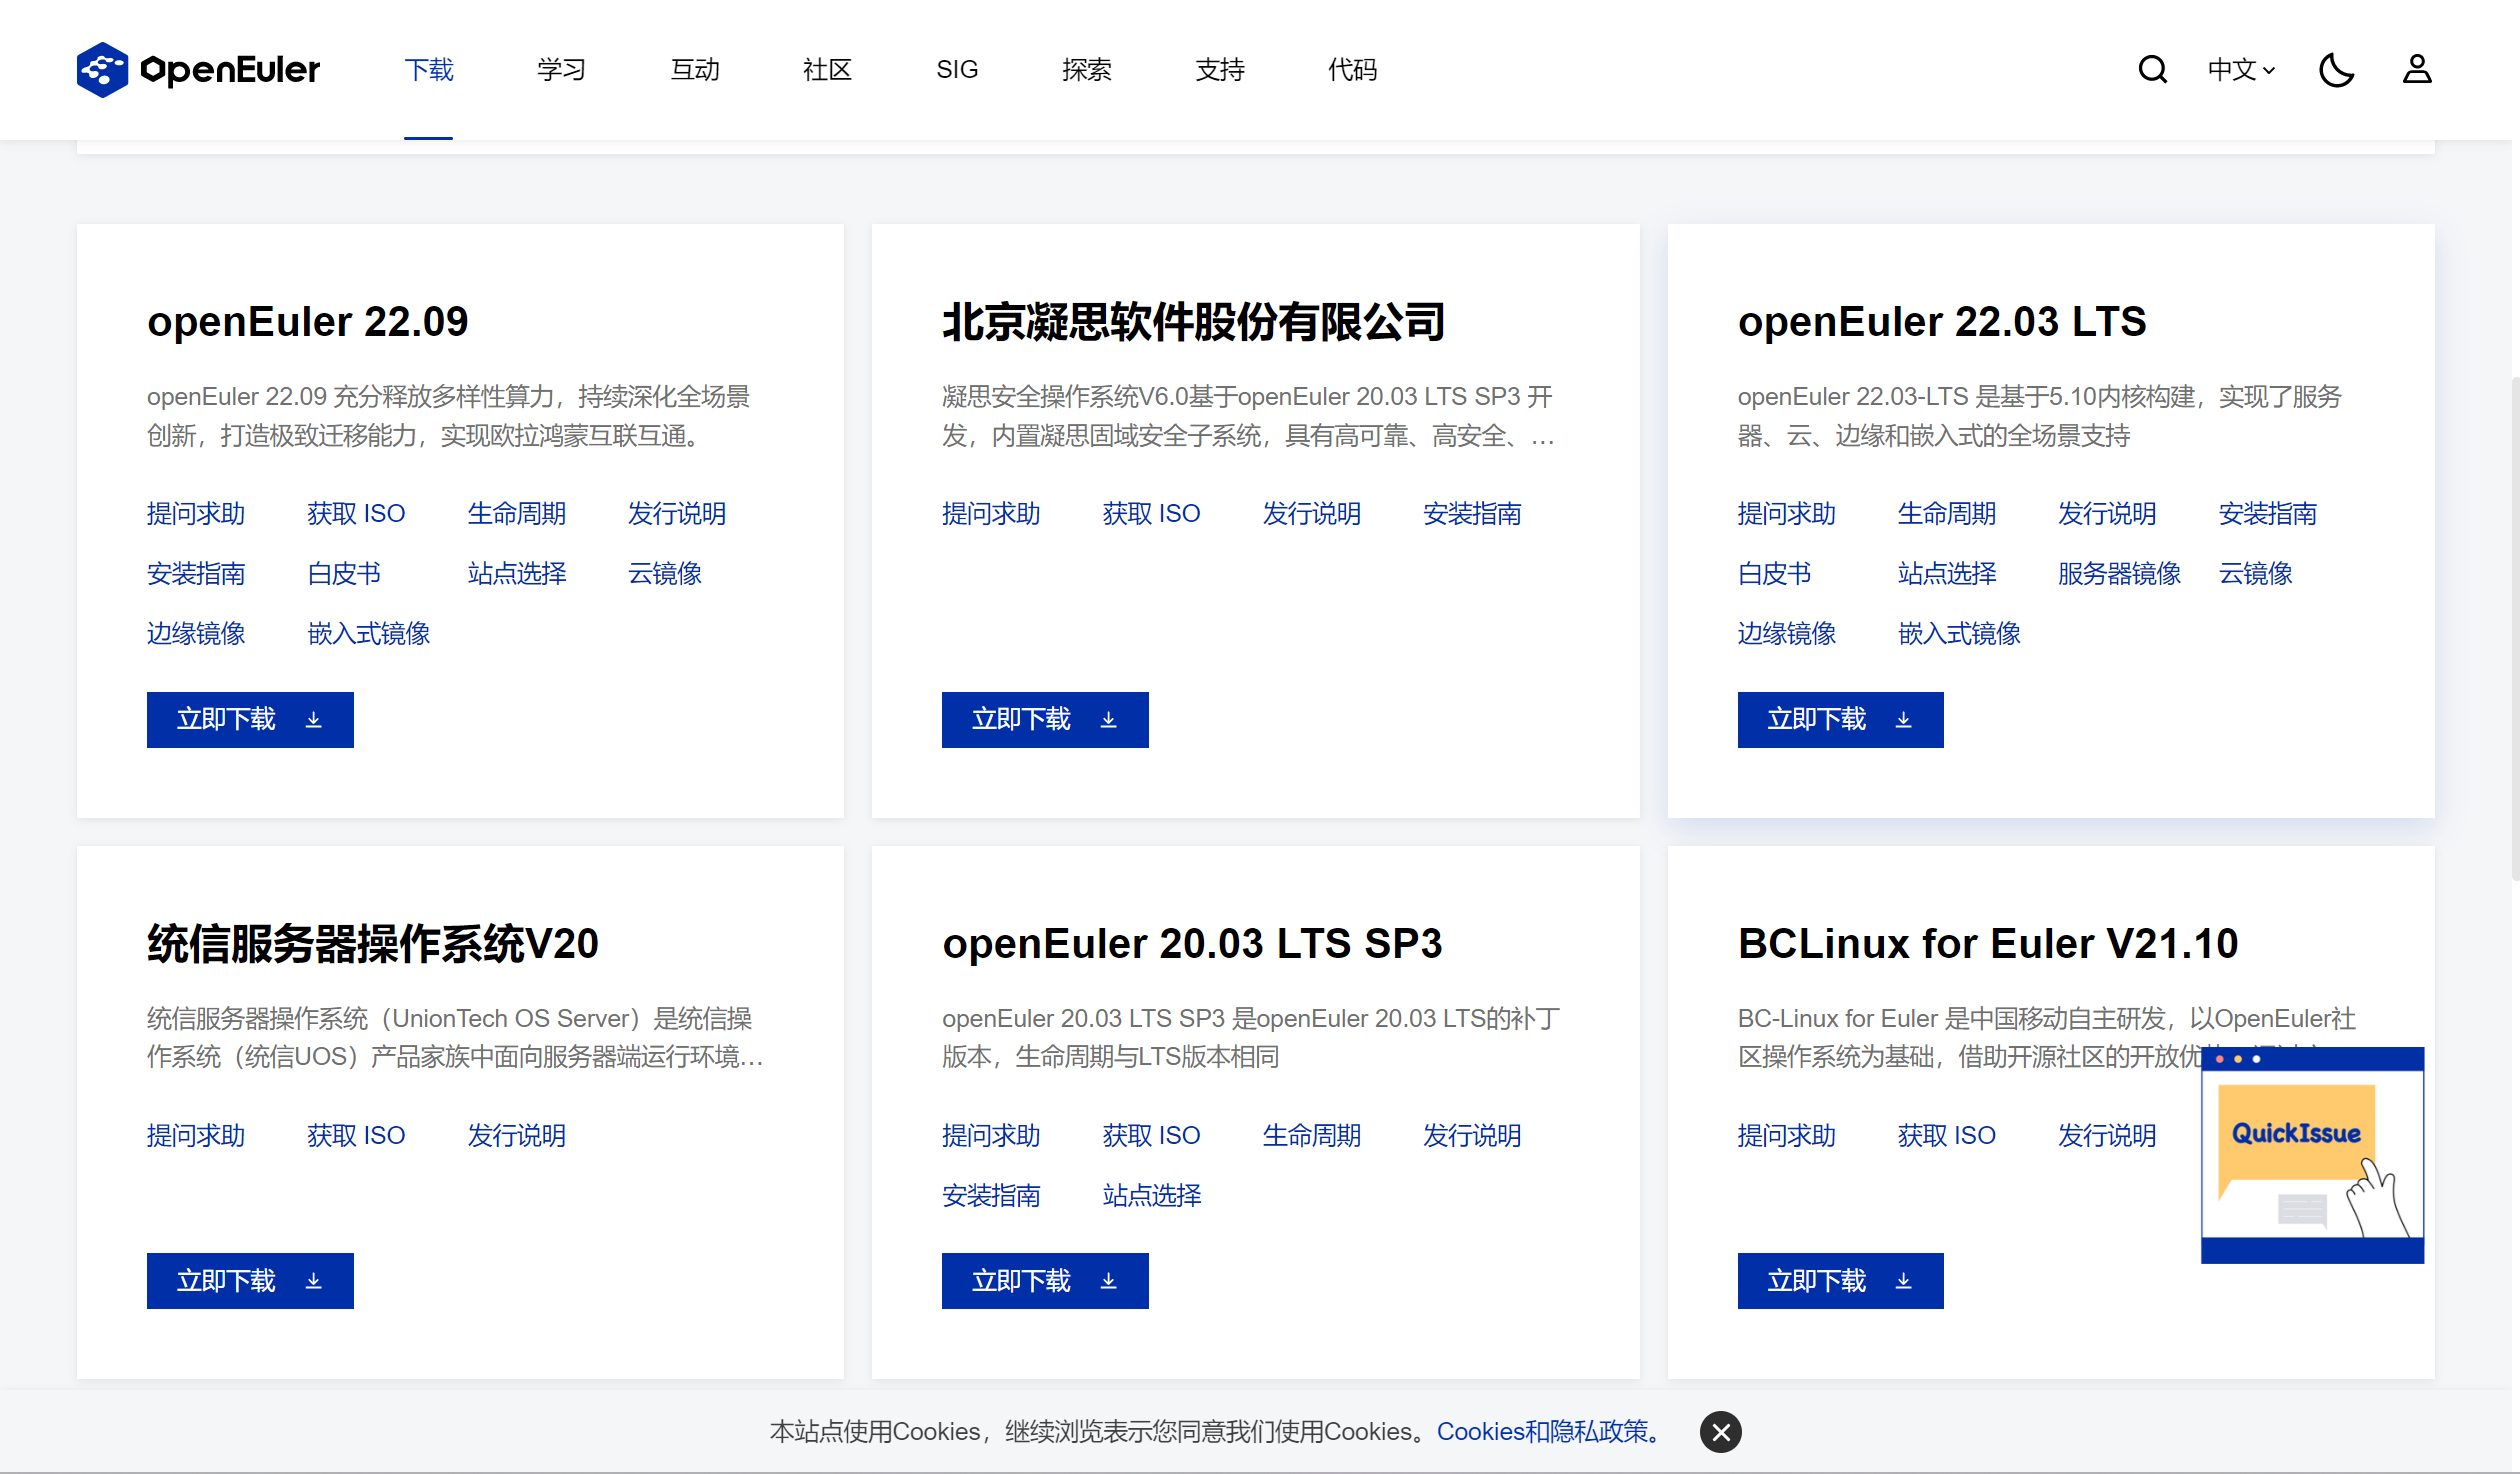This screenshot has height=1474, width=2520.
Task: Open 白皮书 under openEuler 22.03 LTS
Action: pos(1775,573)
